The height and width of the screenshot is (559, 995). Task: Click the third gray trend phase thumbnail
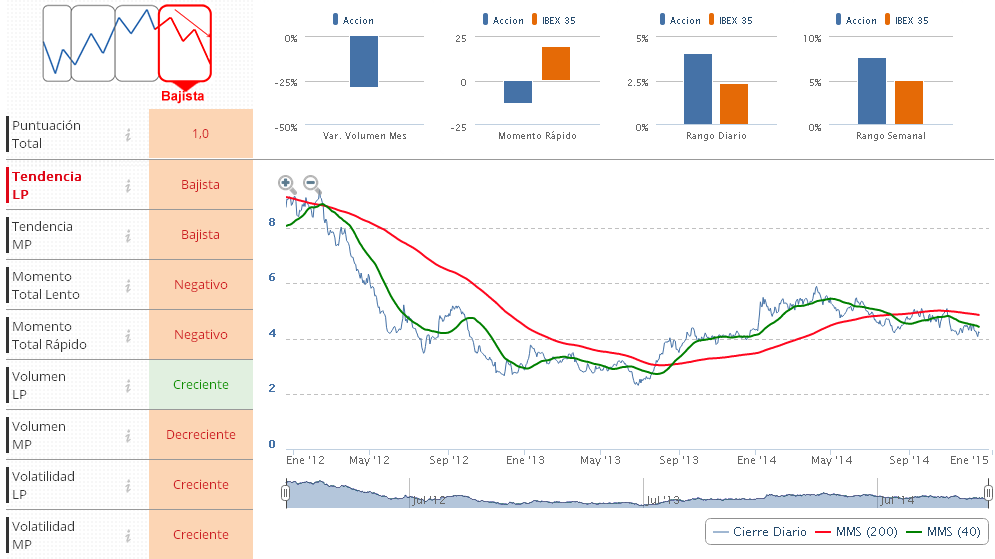[136, 43]
